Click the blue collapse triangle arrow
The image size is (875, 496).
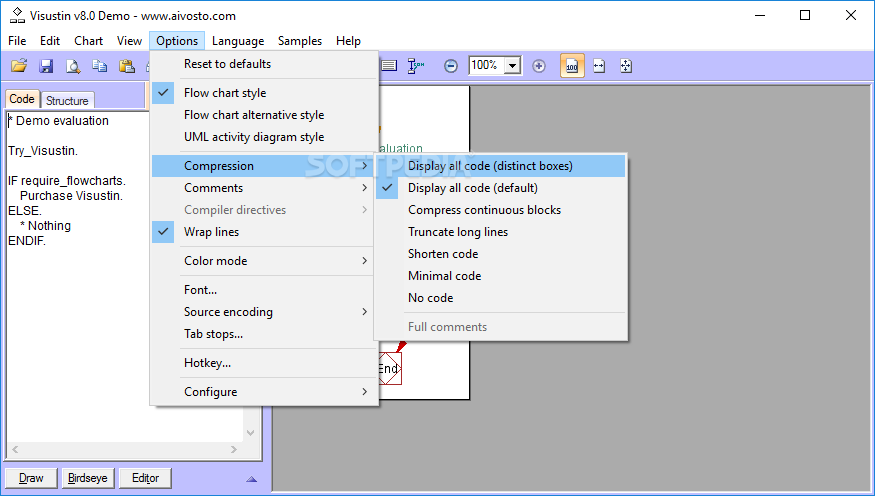(252, 479)
